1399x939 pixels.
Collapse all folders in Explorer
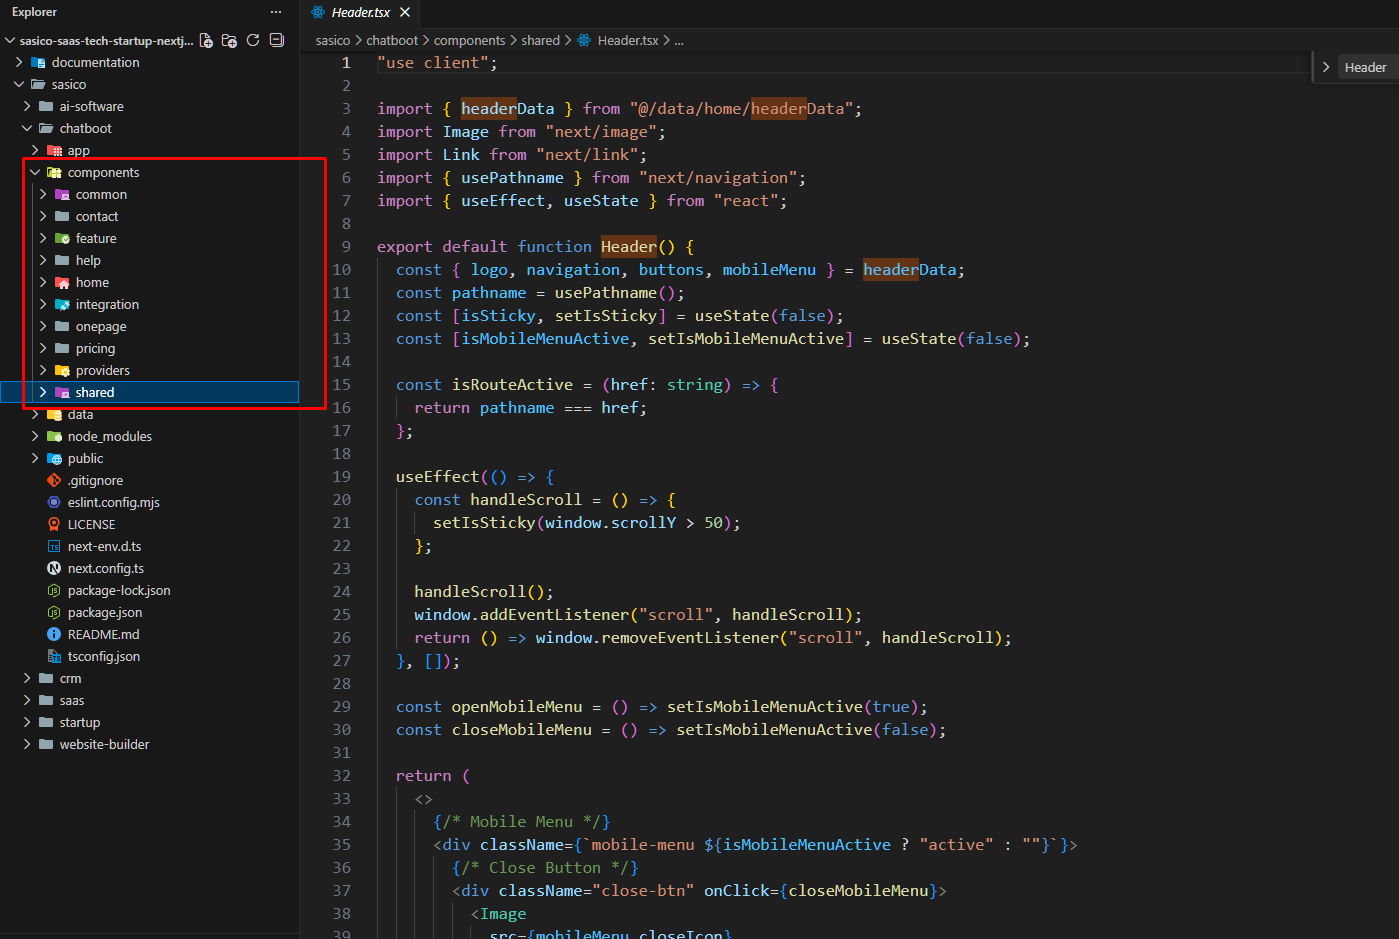click(x=277, y=40)
